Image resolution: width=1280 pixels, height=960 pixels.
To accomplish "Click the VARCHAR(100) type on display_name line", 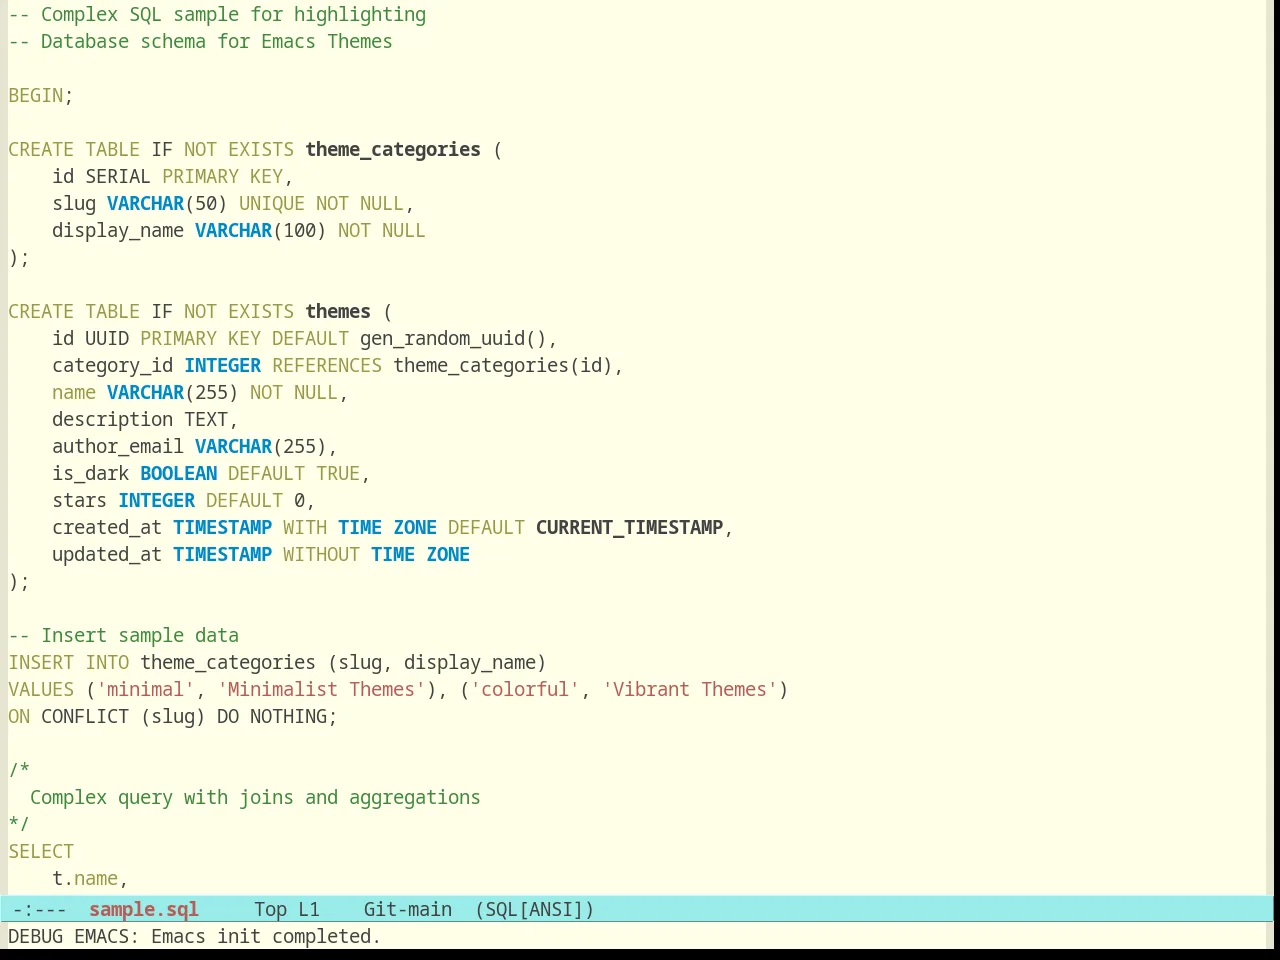I will pos(261,230).
